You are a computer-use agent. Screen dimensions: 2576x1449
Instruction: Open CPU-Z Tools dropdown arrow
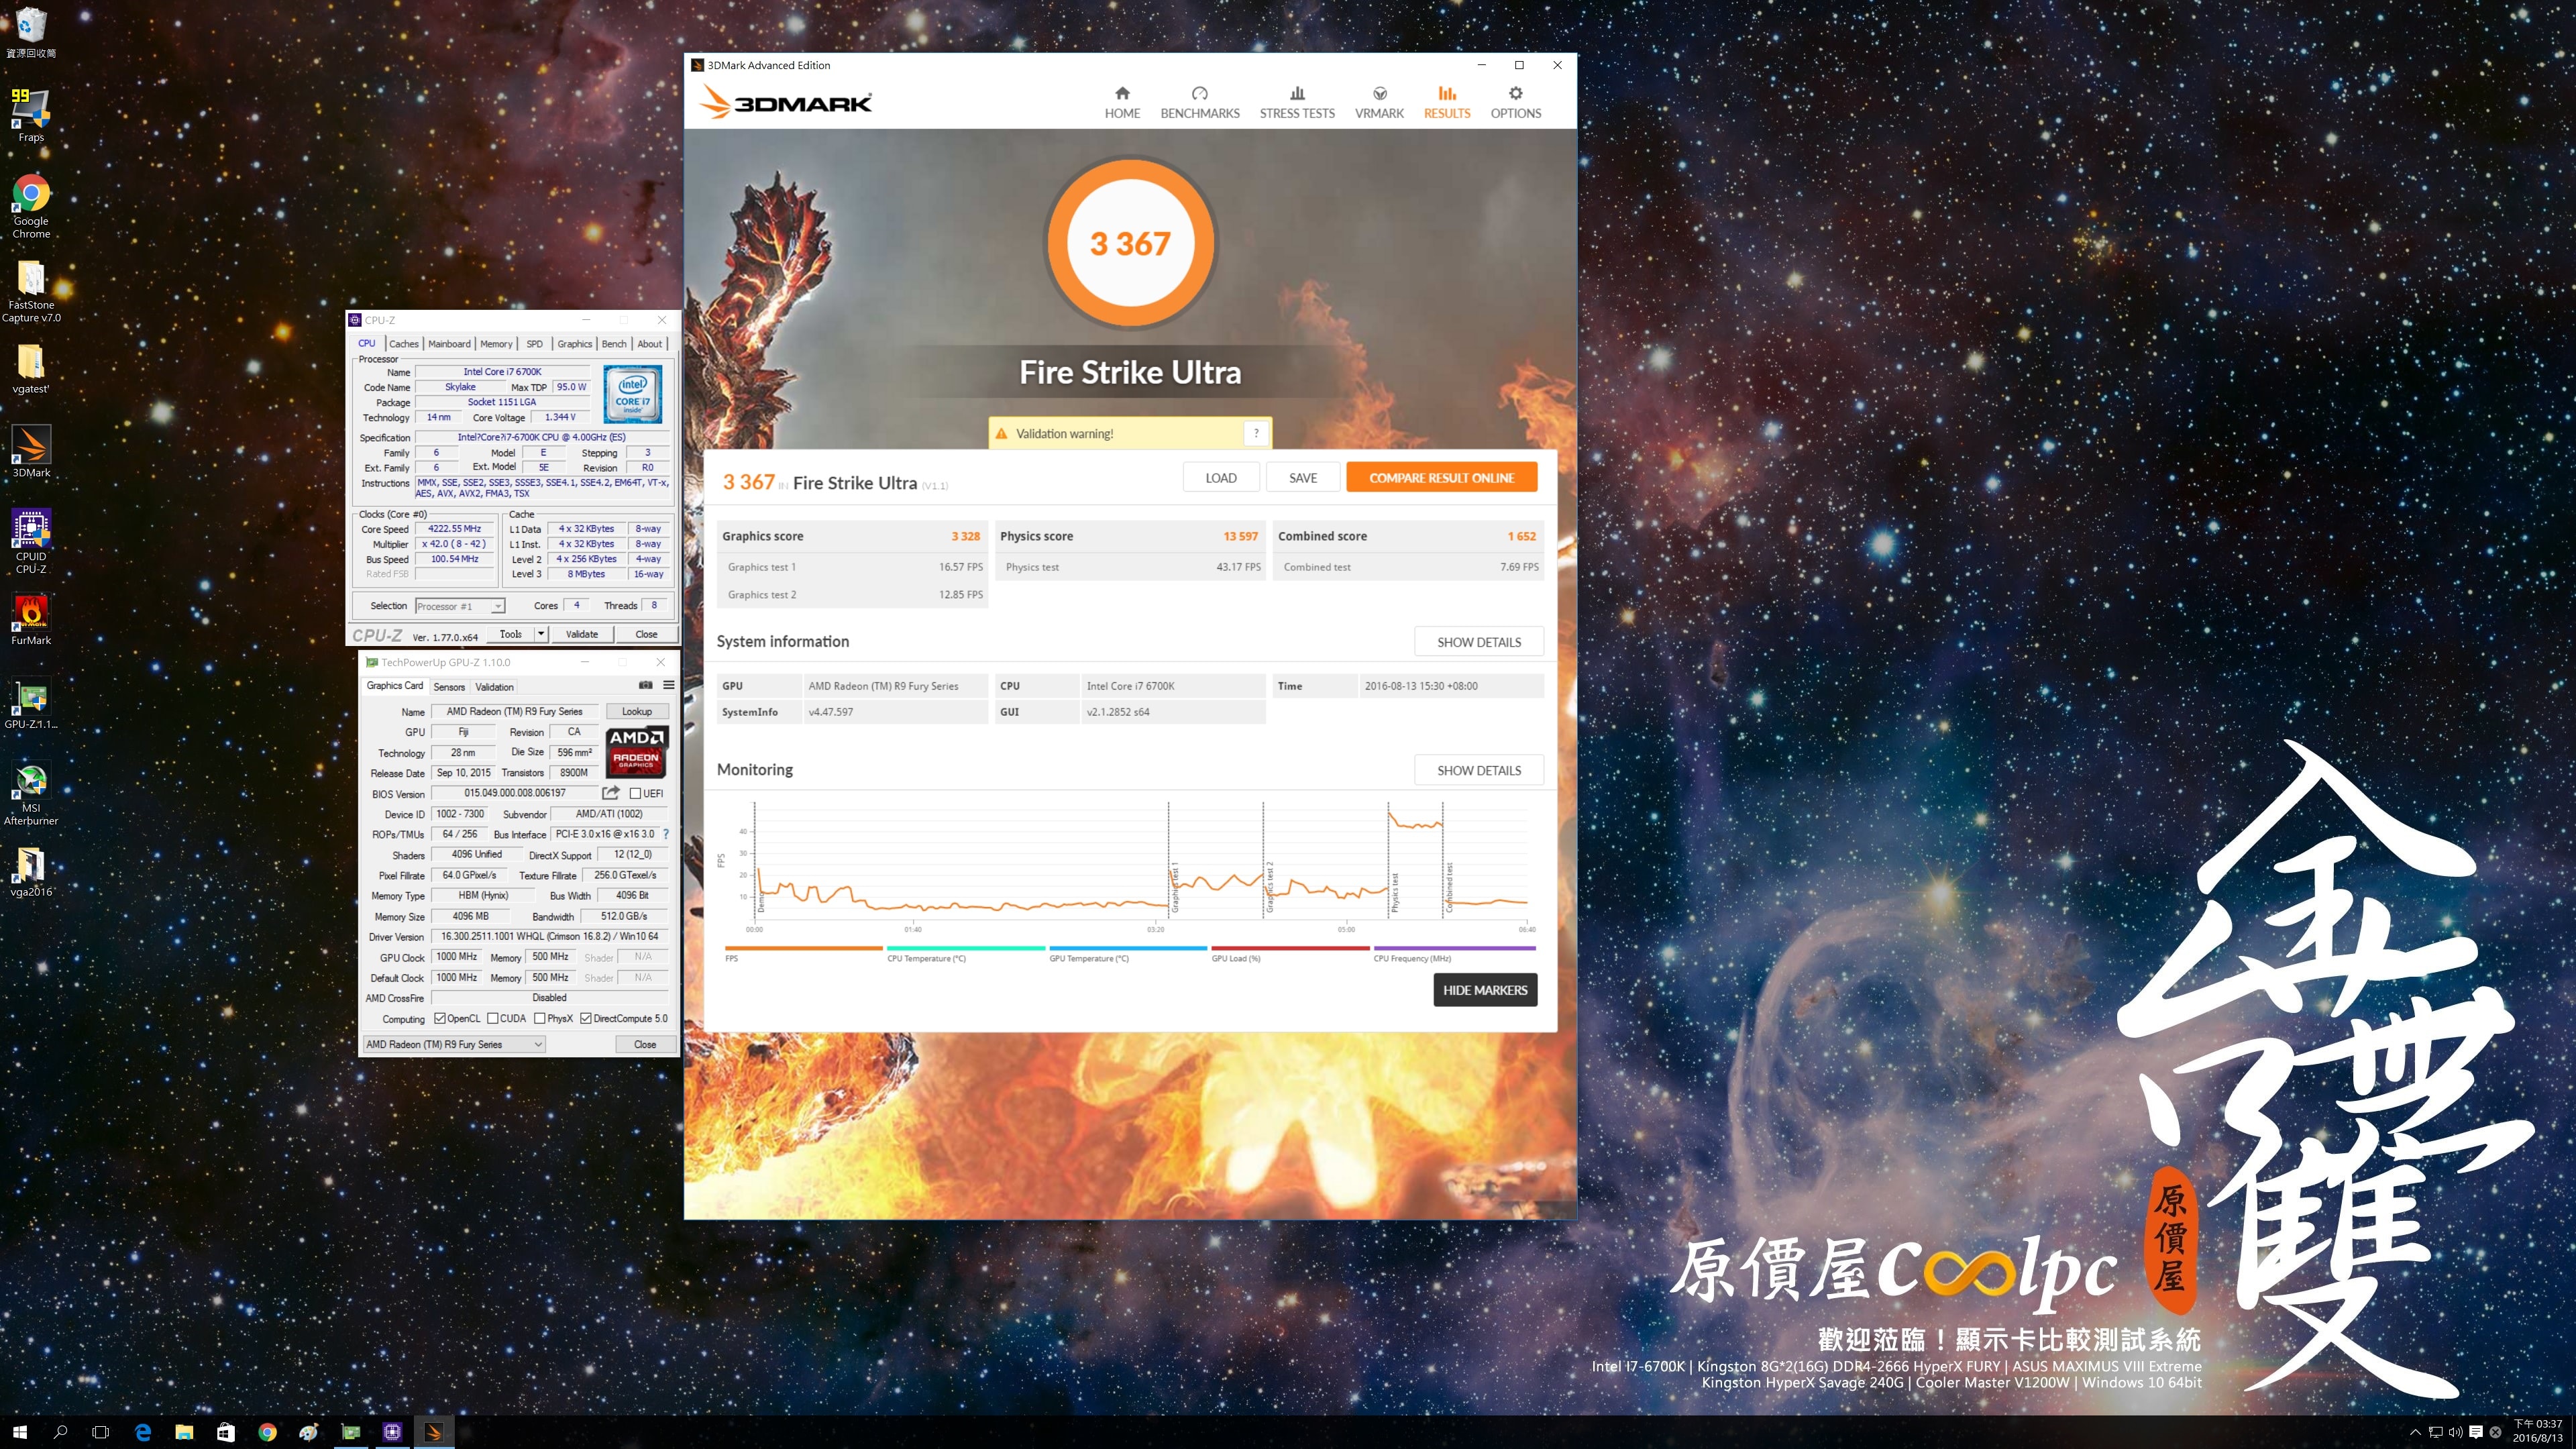[x=541, y=633]
